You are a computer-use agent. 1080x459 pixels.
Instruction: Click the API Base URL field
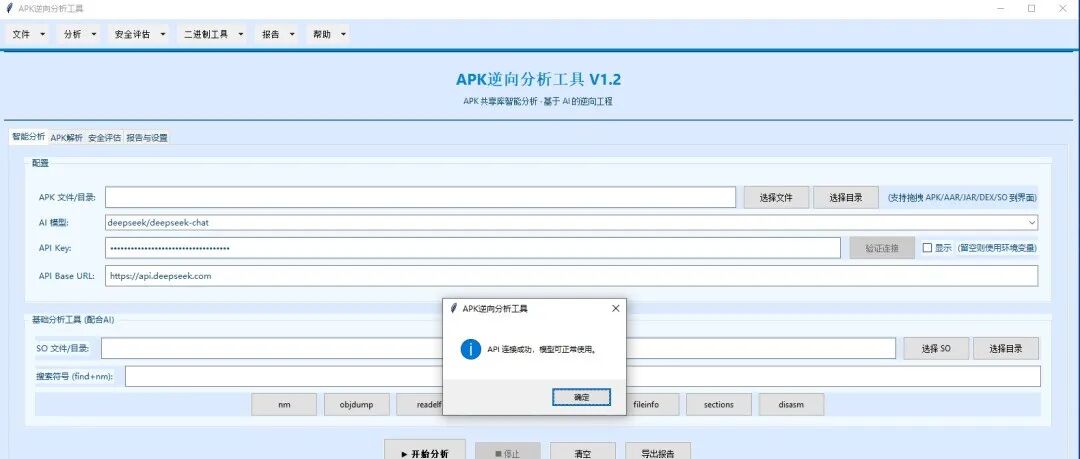coord(571,276)
